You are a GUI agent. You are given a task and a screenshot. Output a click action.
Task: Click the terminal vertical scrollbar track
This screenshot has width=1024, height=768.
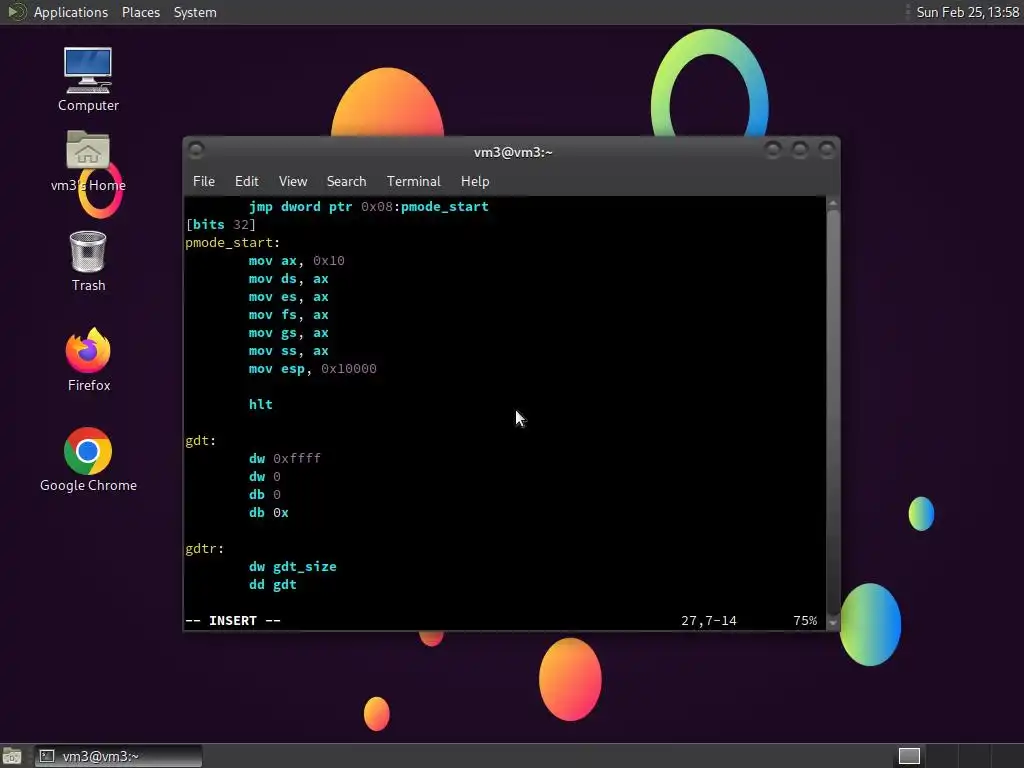[x=833, y=413]
